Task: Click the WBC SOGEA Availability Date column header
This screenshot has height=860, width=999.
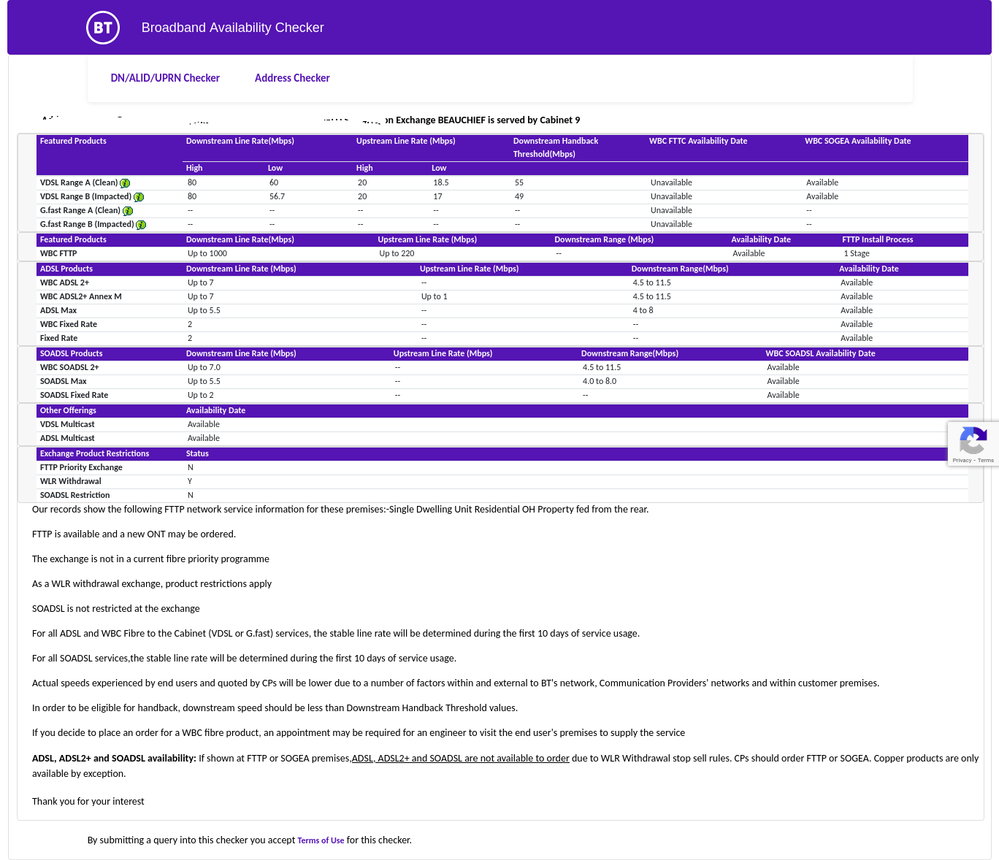Action: (857, 141)
